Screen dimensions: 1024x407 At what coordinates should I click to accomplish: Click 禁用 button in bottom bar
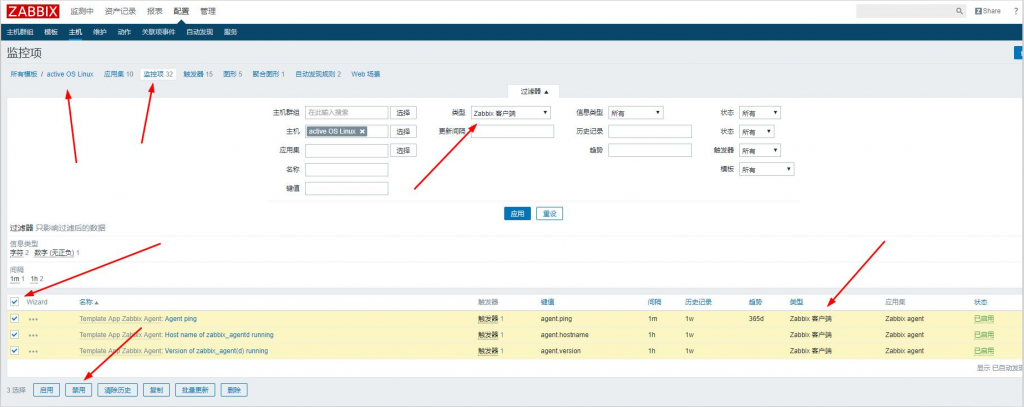click(x=78, y=390)
